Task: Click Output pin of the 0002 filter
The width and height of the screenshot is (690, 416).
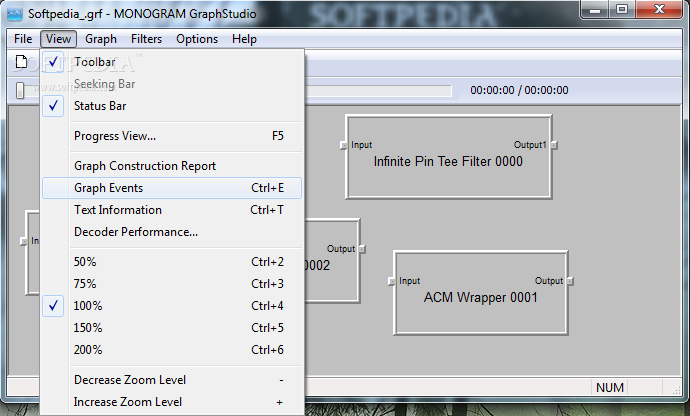Action: click(362, 249)
